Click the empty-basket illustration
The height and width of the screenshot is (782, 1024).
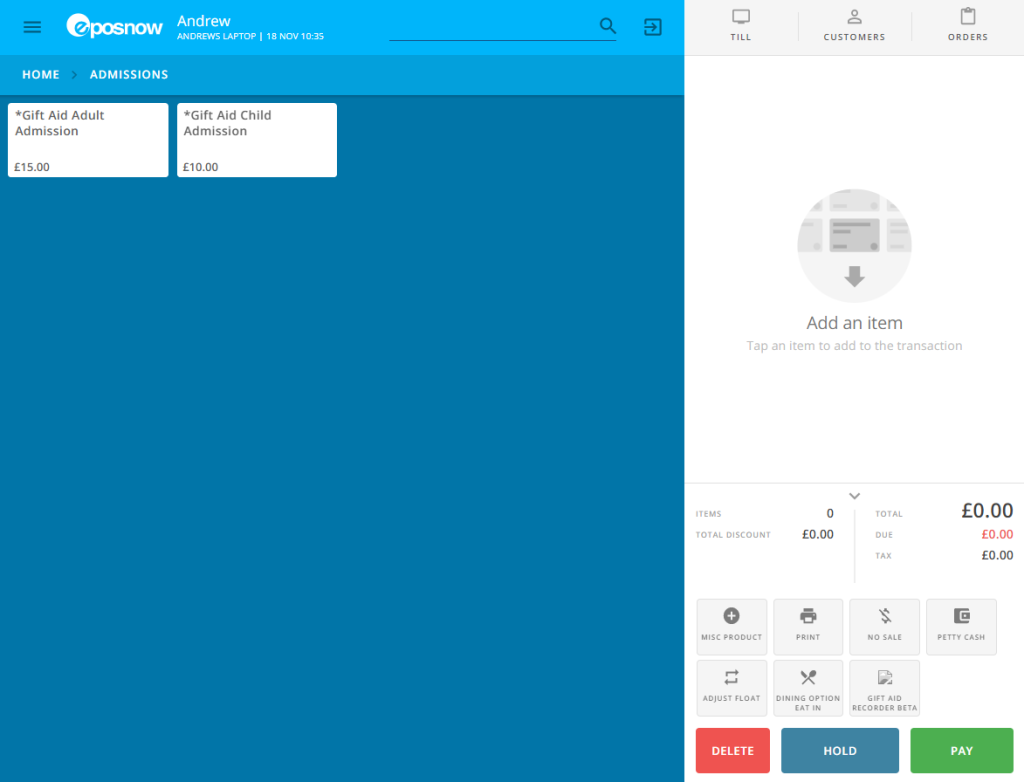click(x=854, y=246)
